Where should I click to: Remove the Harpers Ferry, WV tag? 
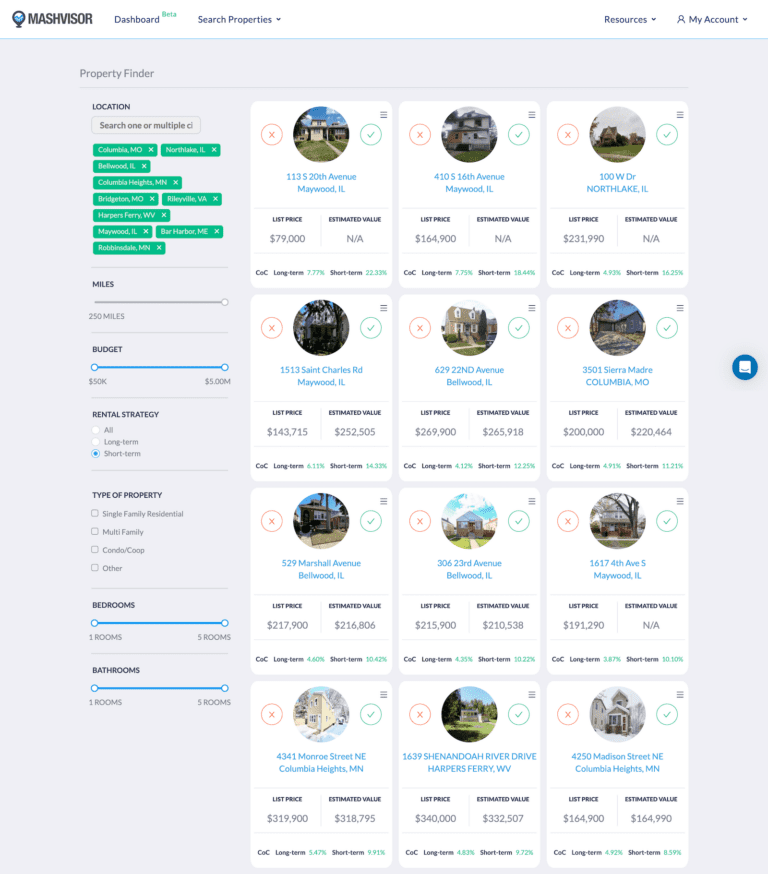point(164,215)
